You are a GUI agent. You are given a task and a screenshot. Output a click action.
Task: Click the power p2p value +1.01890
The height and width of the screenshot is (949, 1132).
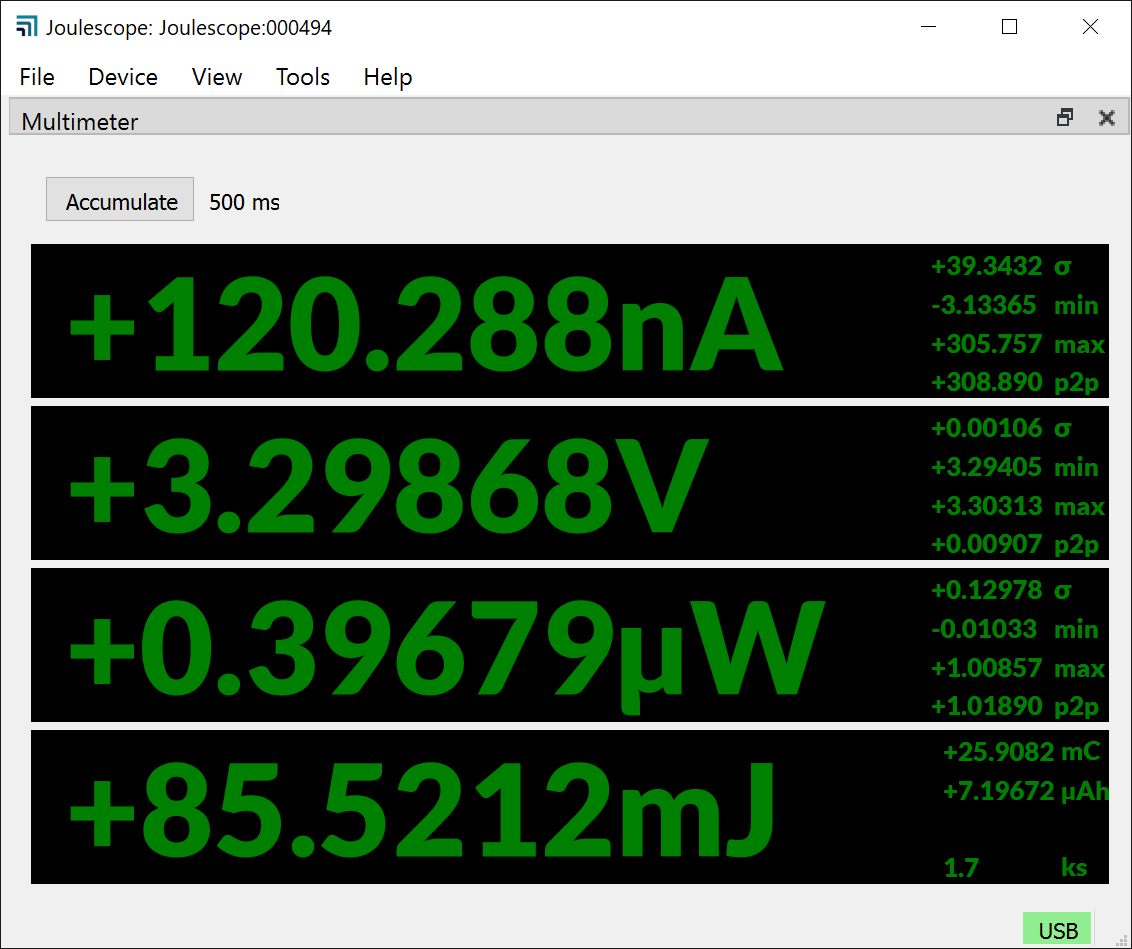click(986, 706)
